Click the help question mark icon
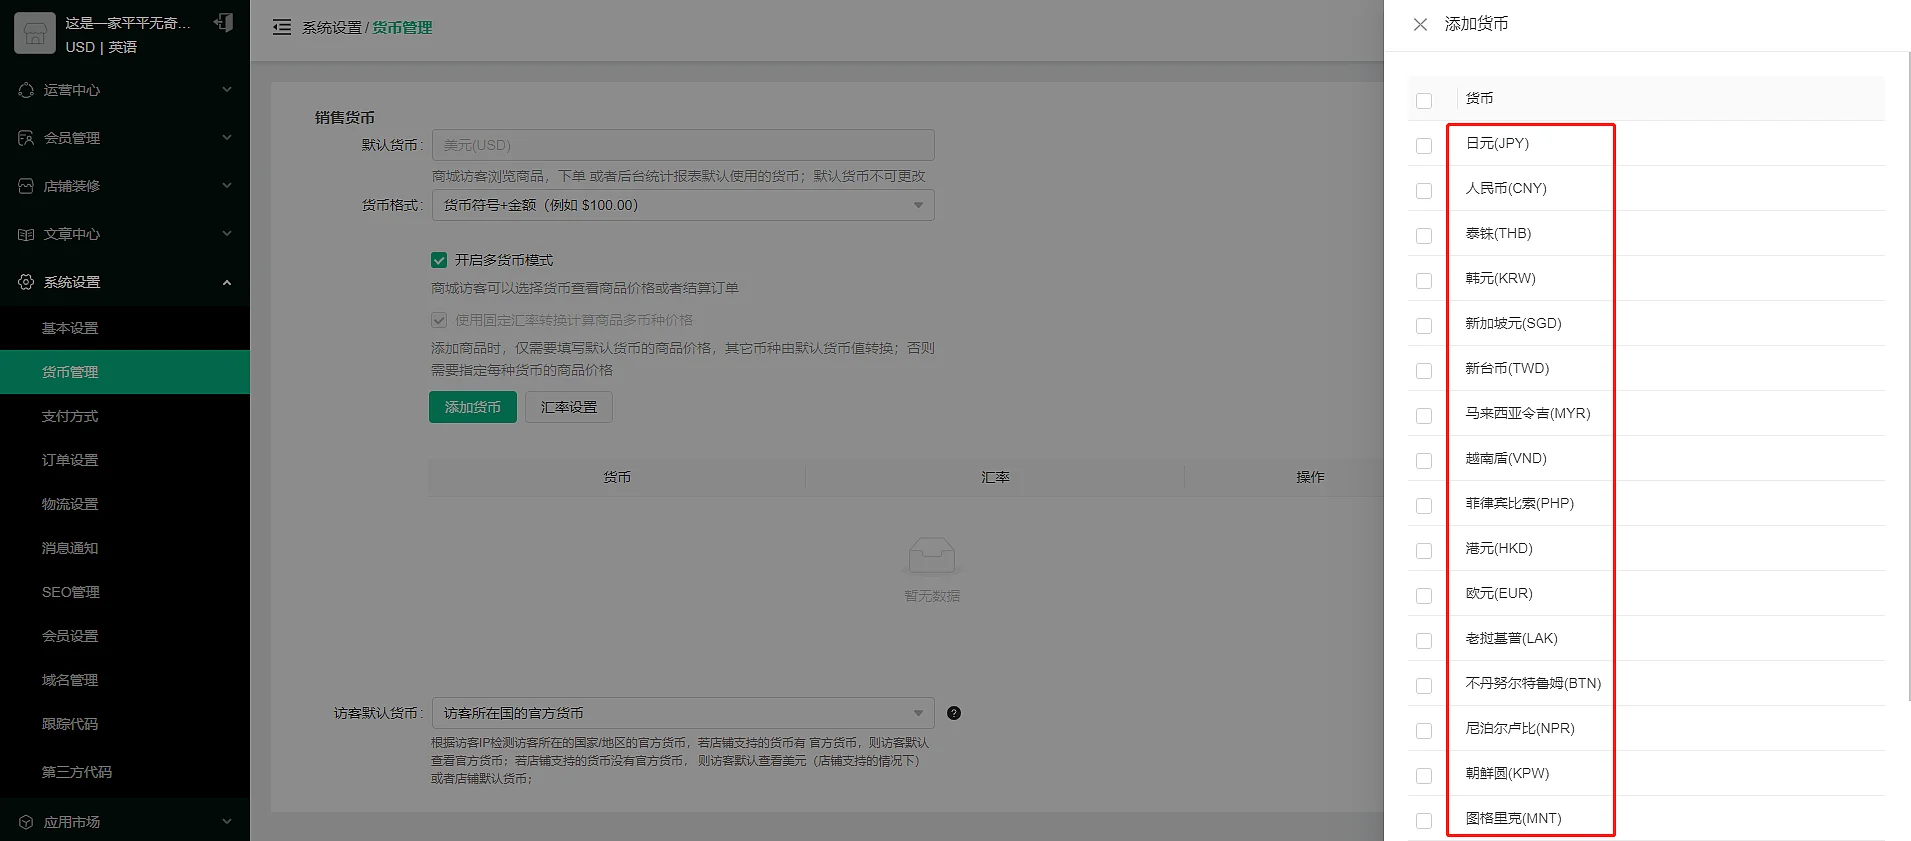This screenshot has width=1911, height=841. [x=954, y=713]
